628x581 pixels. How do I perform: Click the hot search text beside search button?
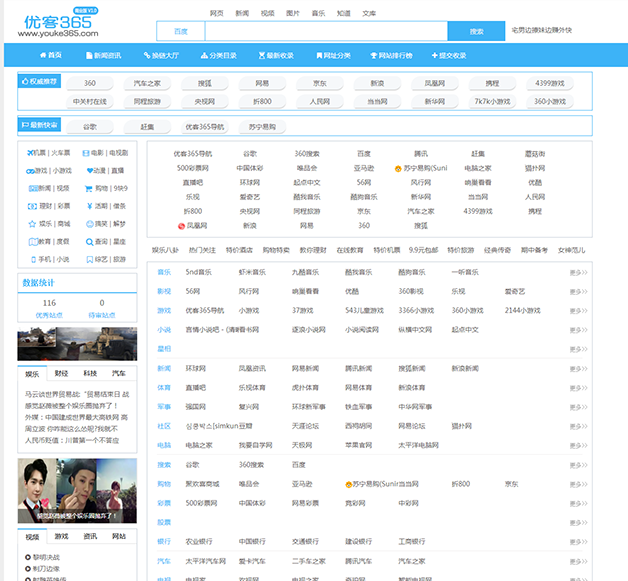(541, 30)
